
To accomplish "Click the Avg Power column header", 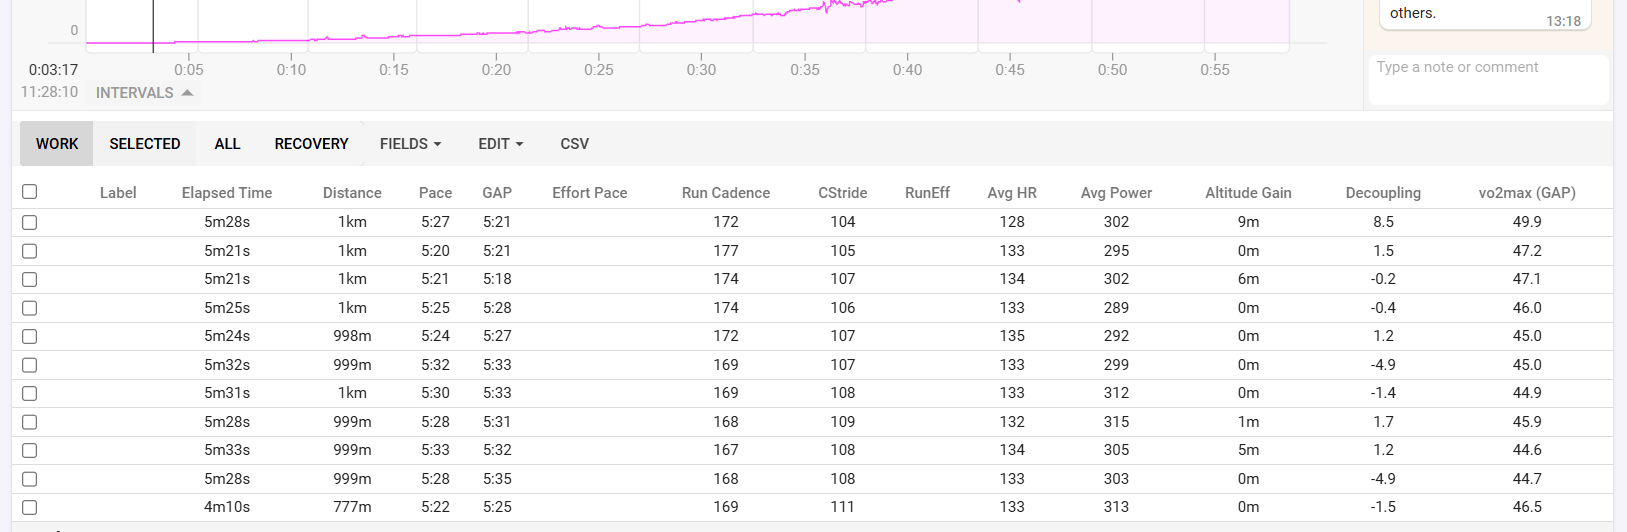I will coord(1116,193).
